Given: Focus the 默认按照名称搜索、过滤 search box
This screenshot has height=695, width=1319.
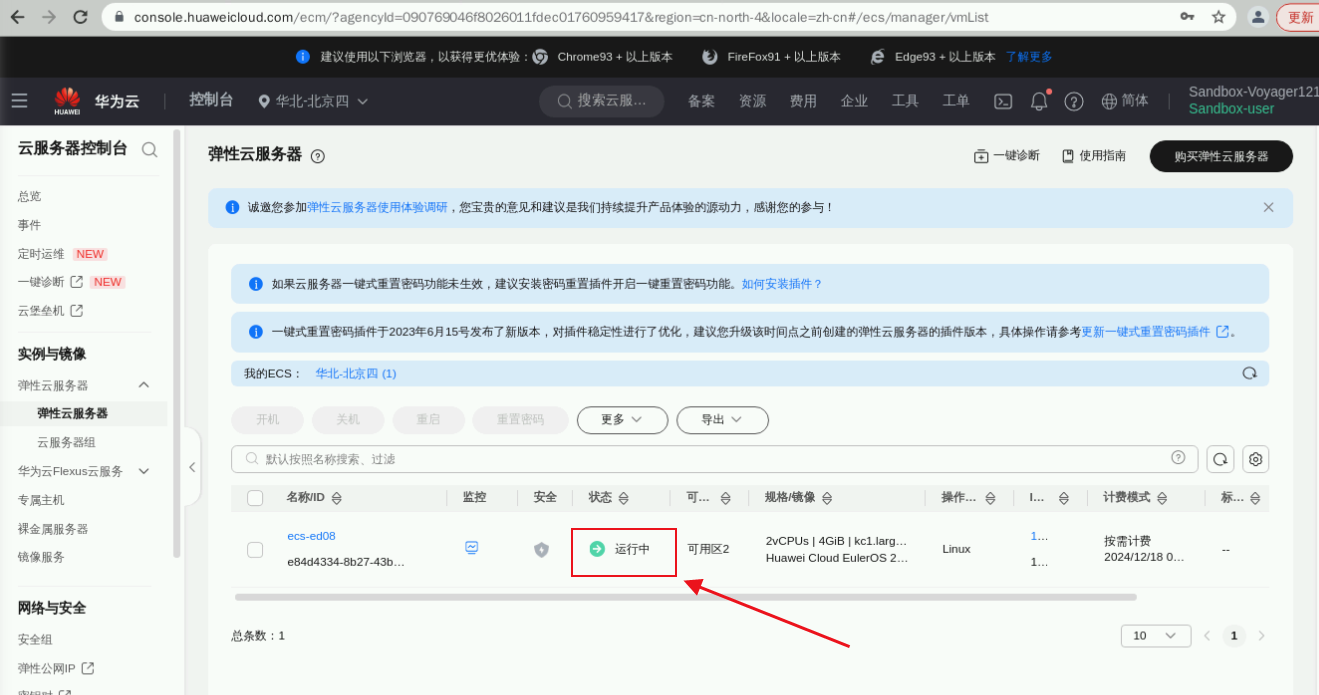Looking at the screenshot, I should pyautogui.click(x=714, y=459).
